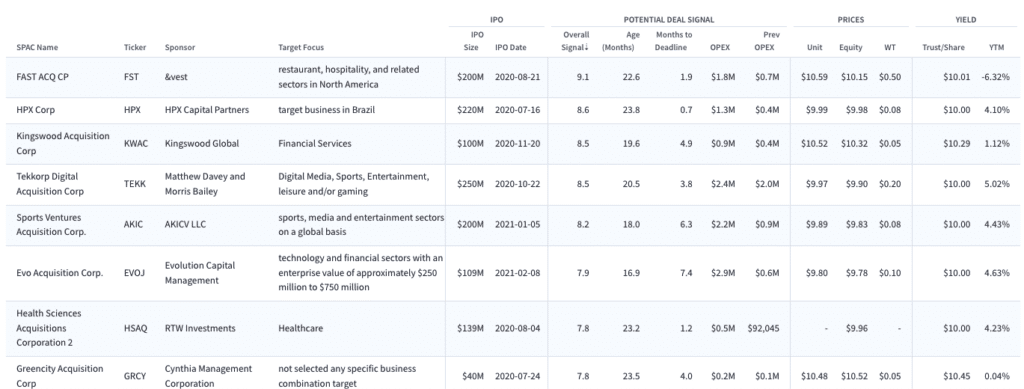Click the GRCY ticker cell
Image resolution: width=1024 pixels, height=389 pixels.
click(134, 377)
